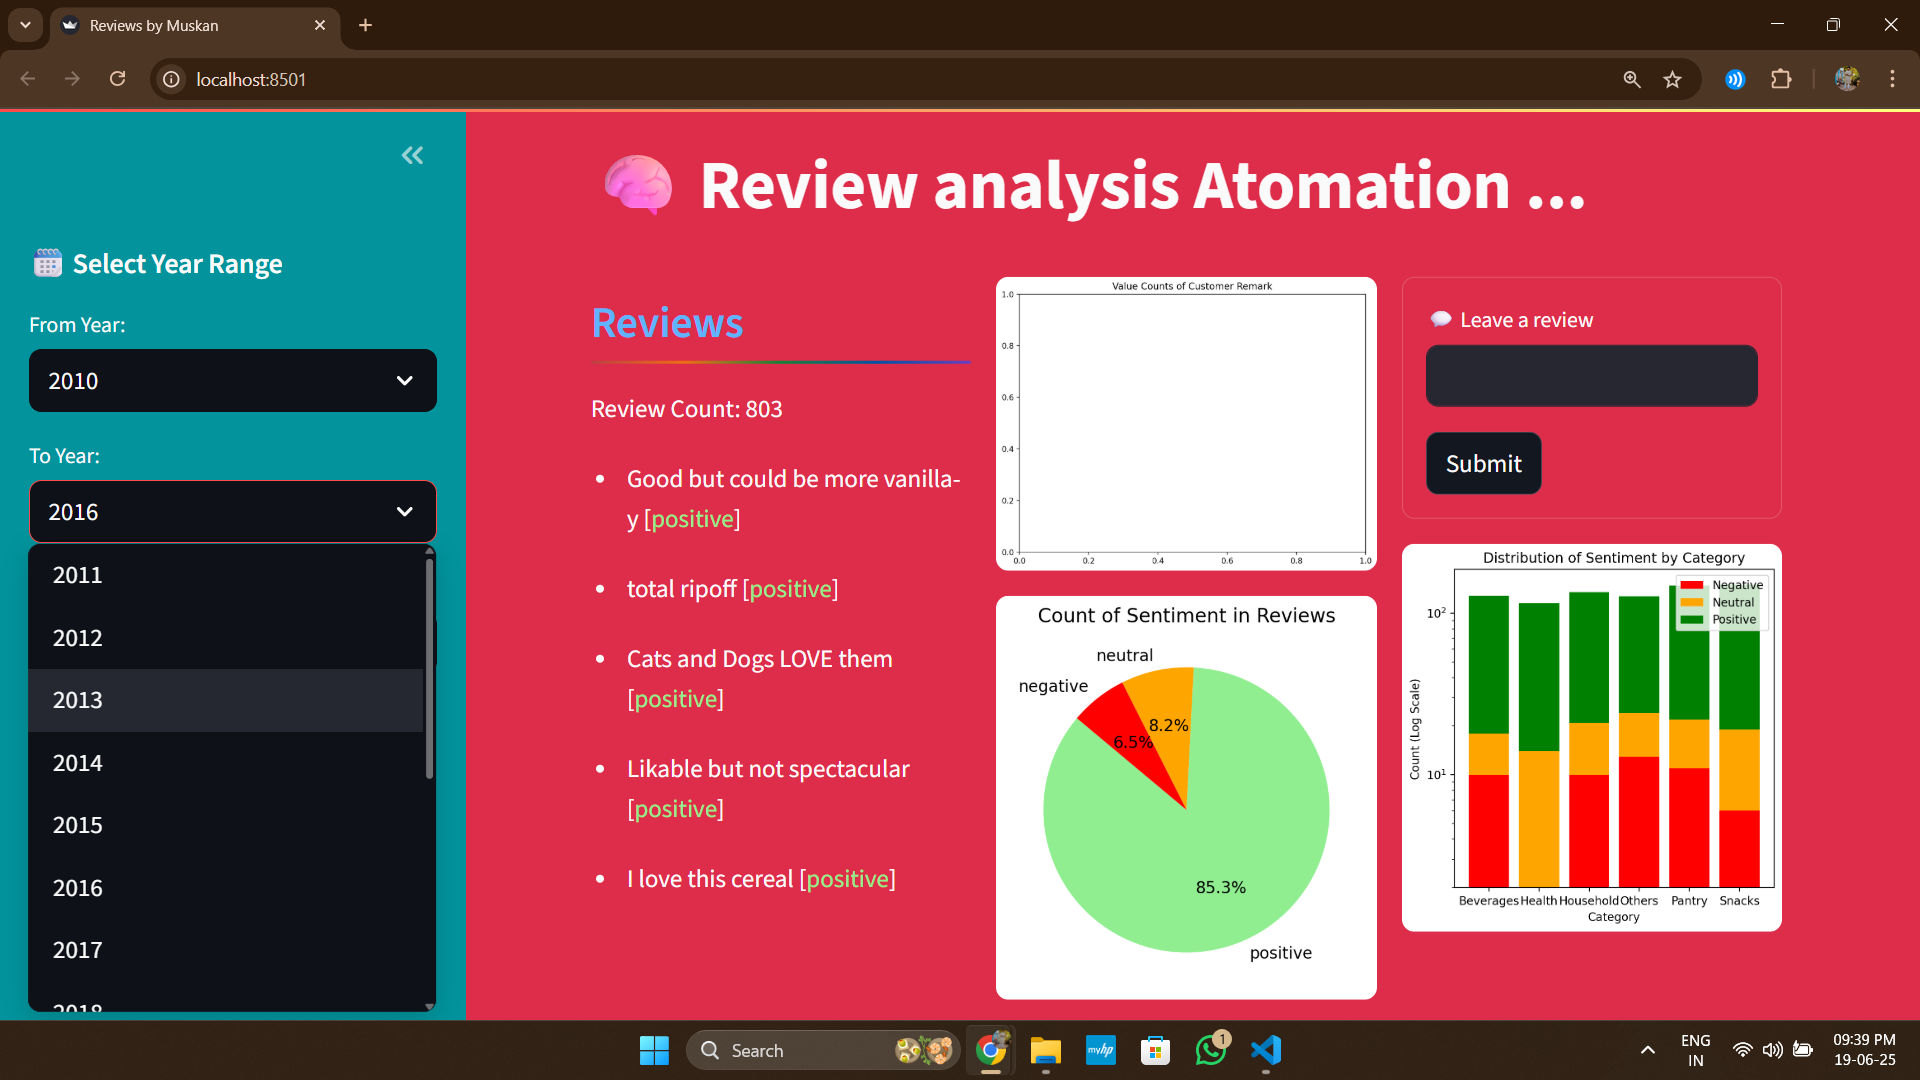Open WhatsApp from the taskbar
Viewport: 1920px width, 1080px height.
click(x=1211, y=1050)
